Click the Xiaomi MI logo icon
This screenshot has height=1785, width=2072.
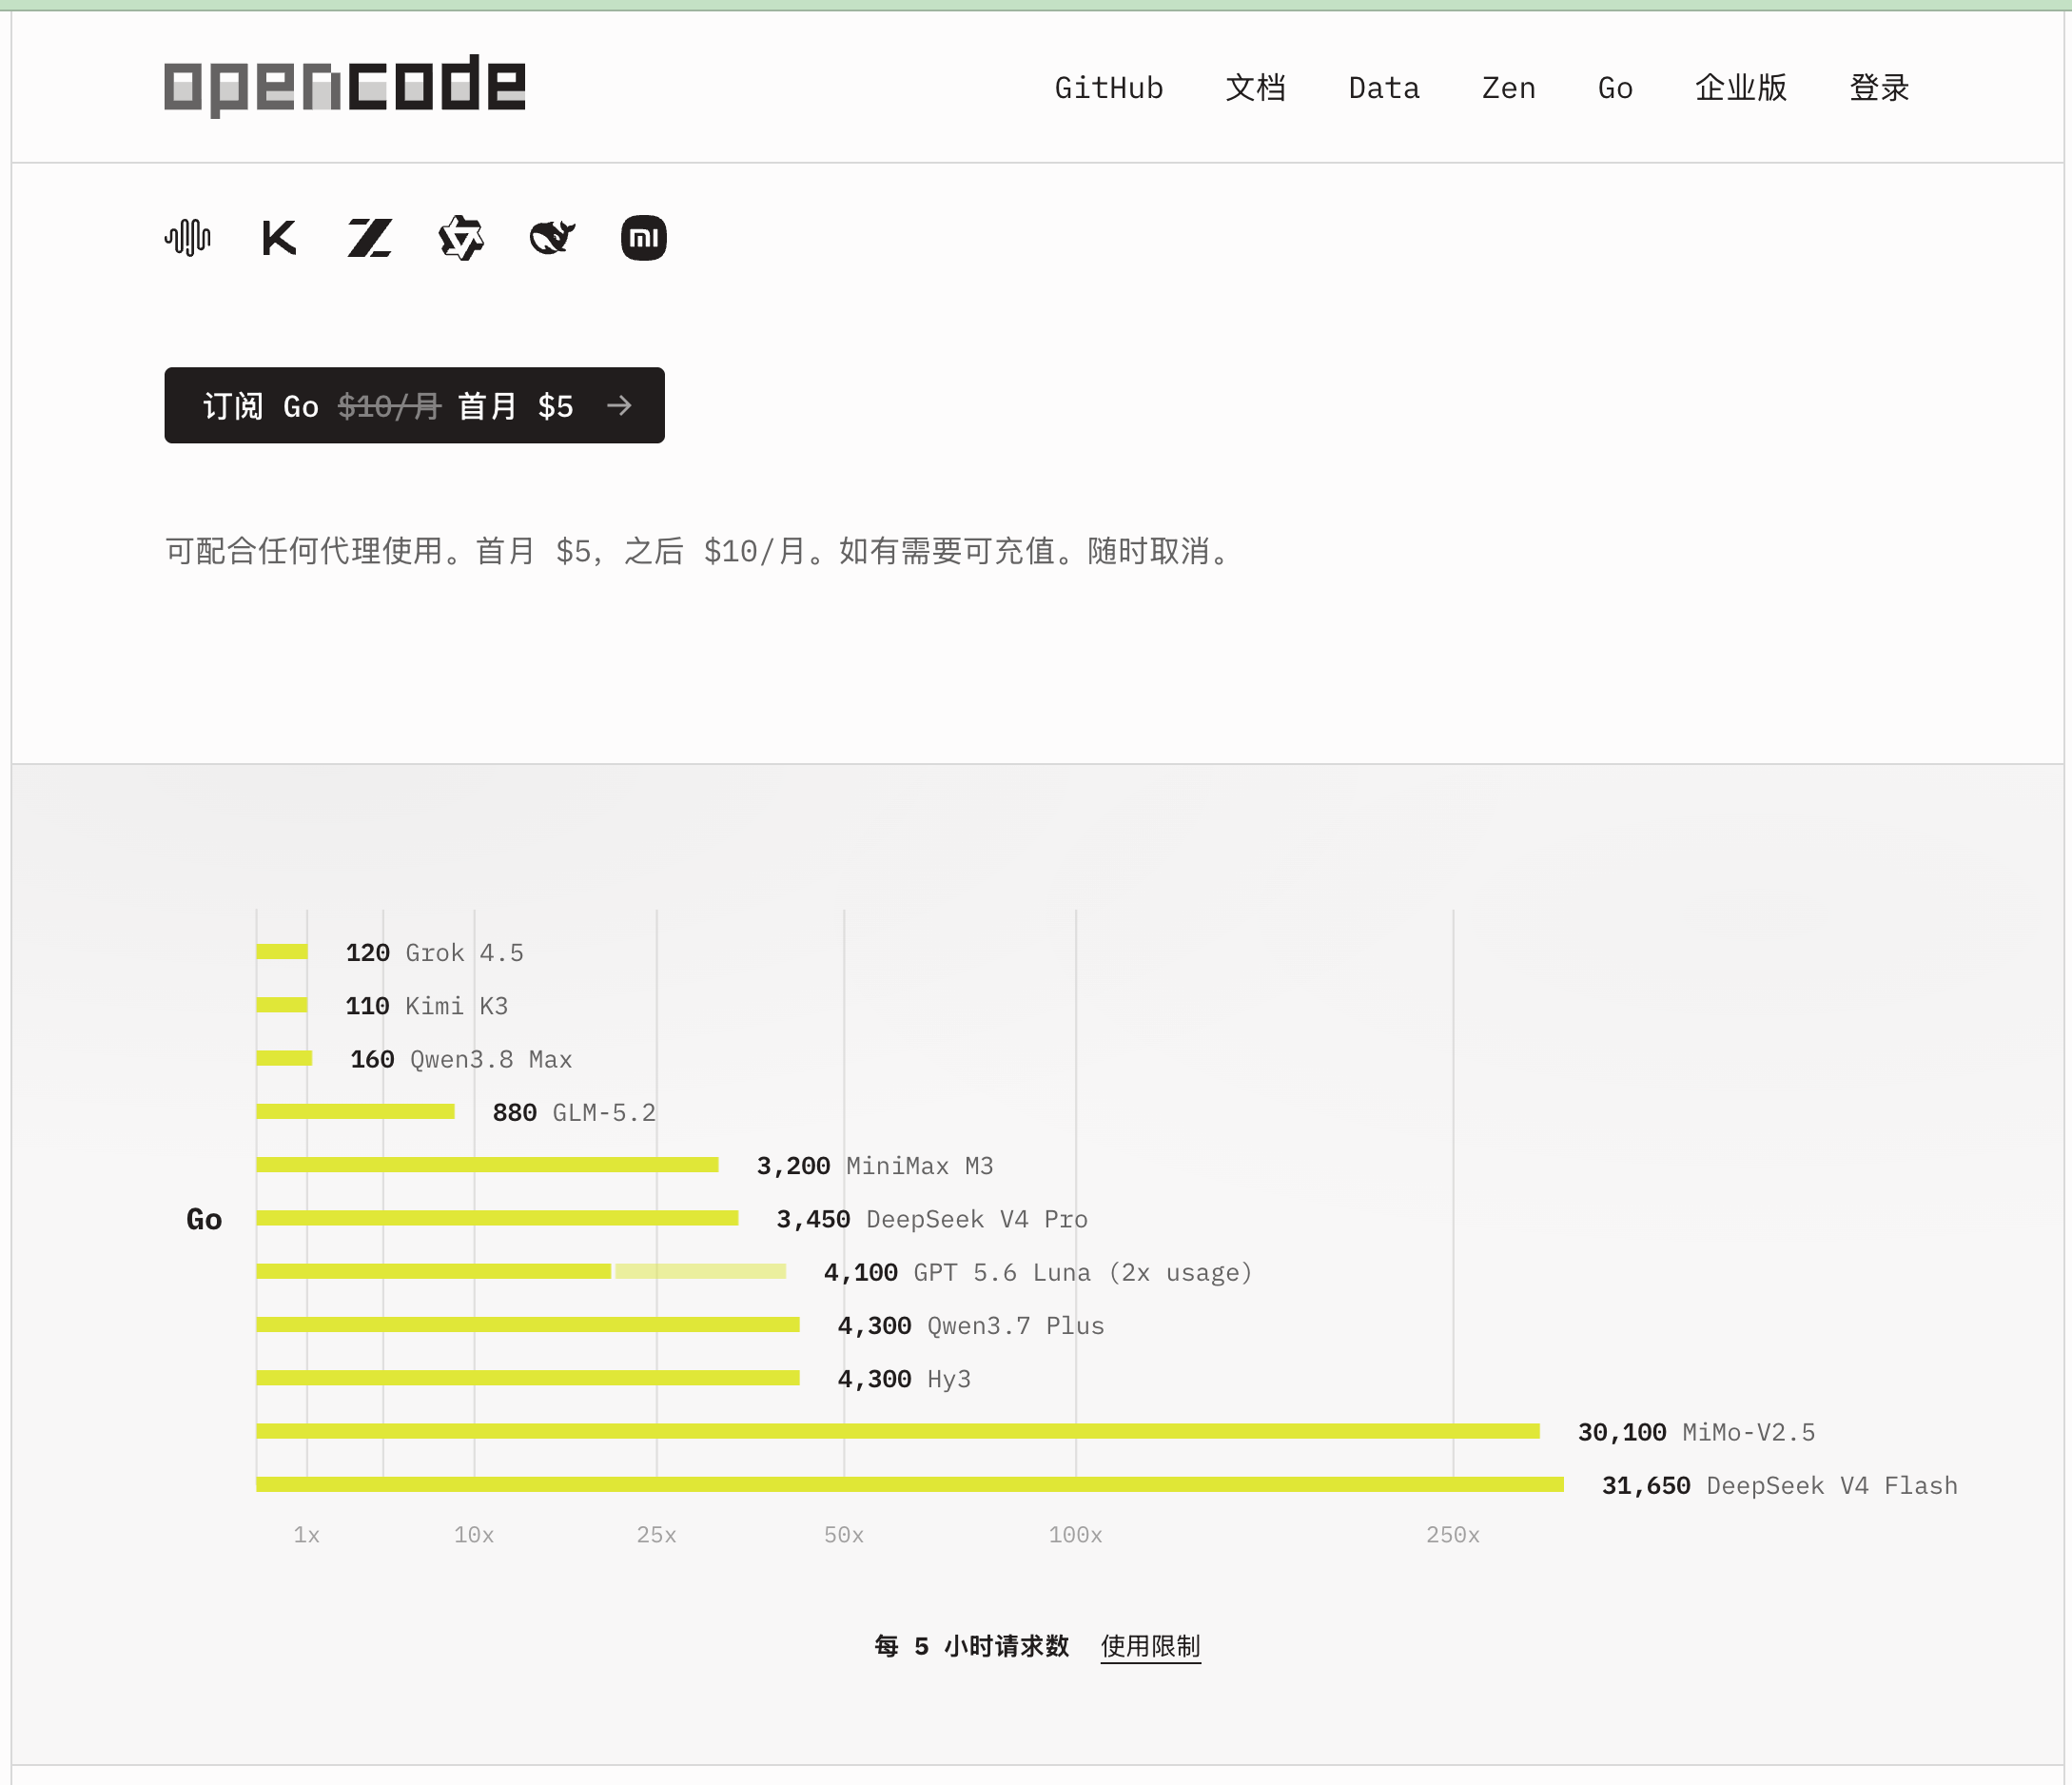pyautogui.click(x=644, y=238)
